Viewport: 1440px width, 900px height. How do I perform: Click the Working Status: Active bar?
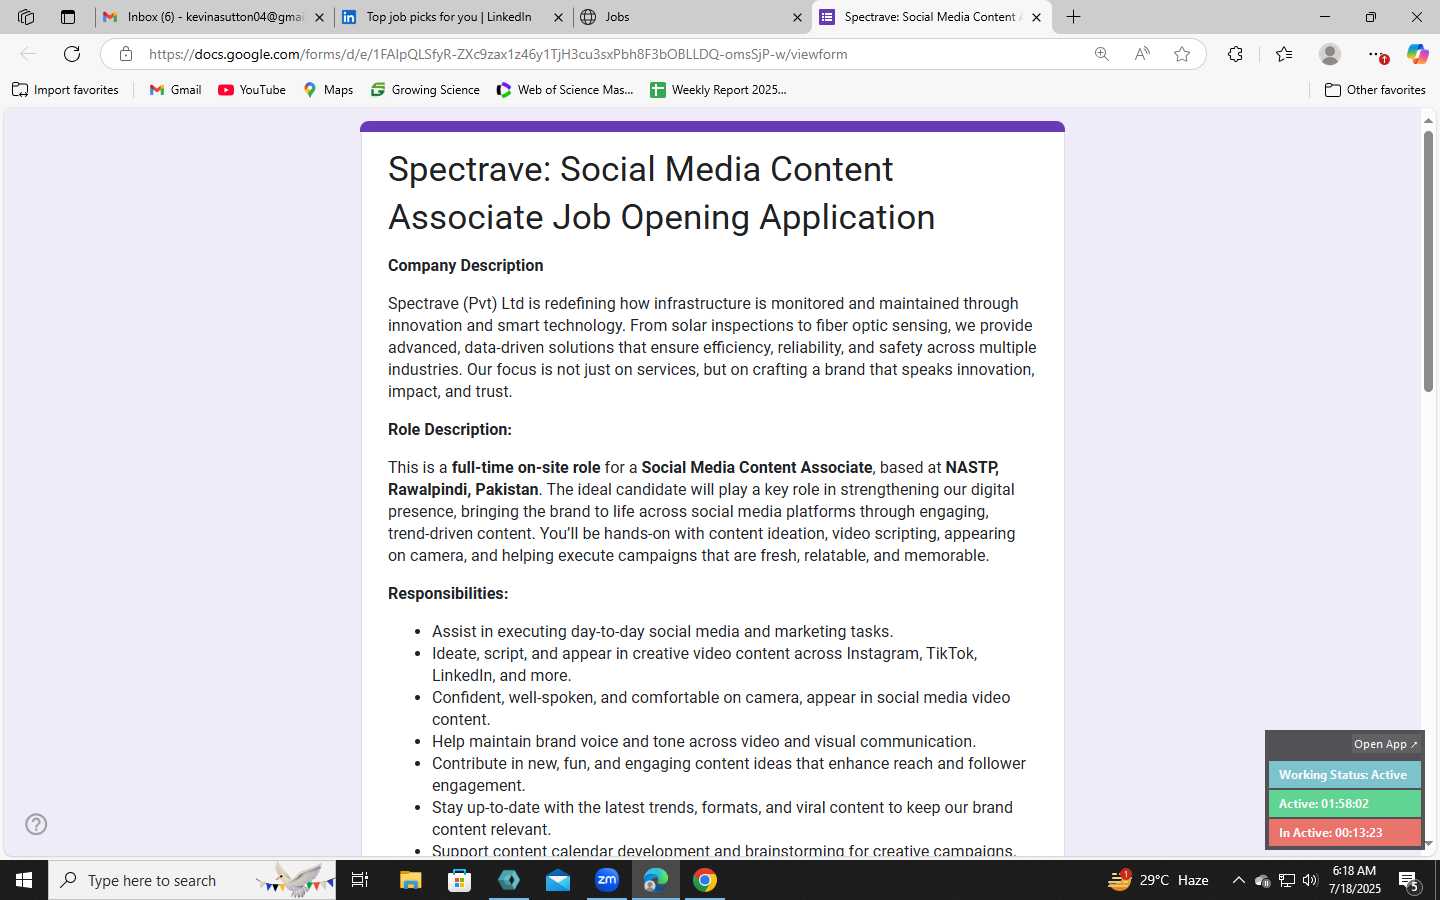click(x=1344, y=775)
